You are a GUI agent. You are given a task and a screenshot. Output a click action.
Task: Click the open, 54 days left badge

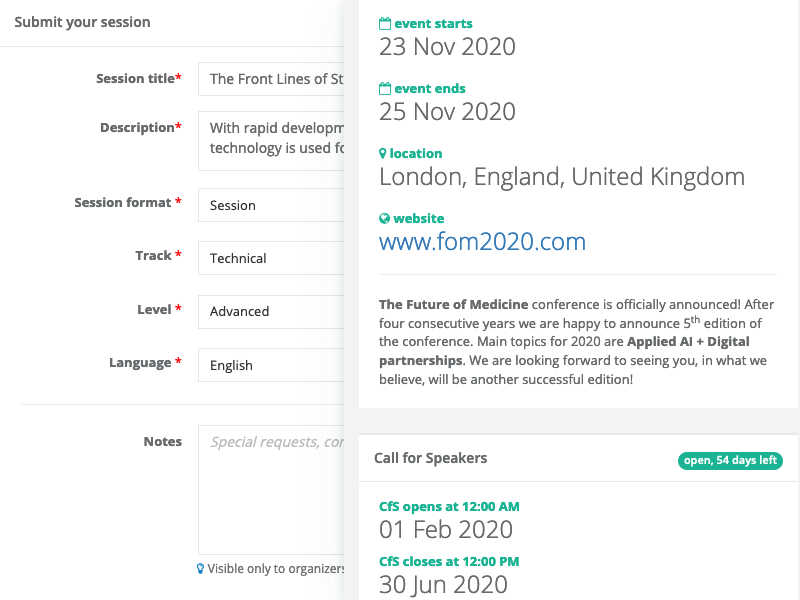pyautogui.click(x=730, y=461)
